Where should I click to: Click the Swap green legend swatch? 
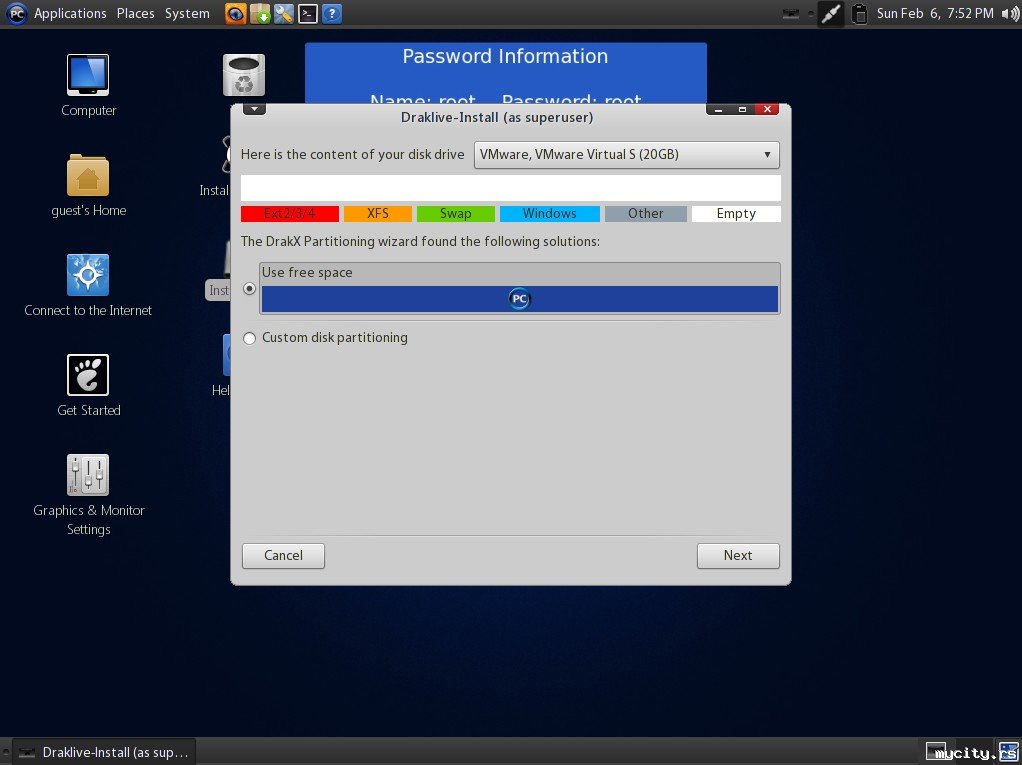coord(456,214)
